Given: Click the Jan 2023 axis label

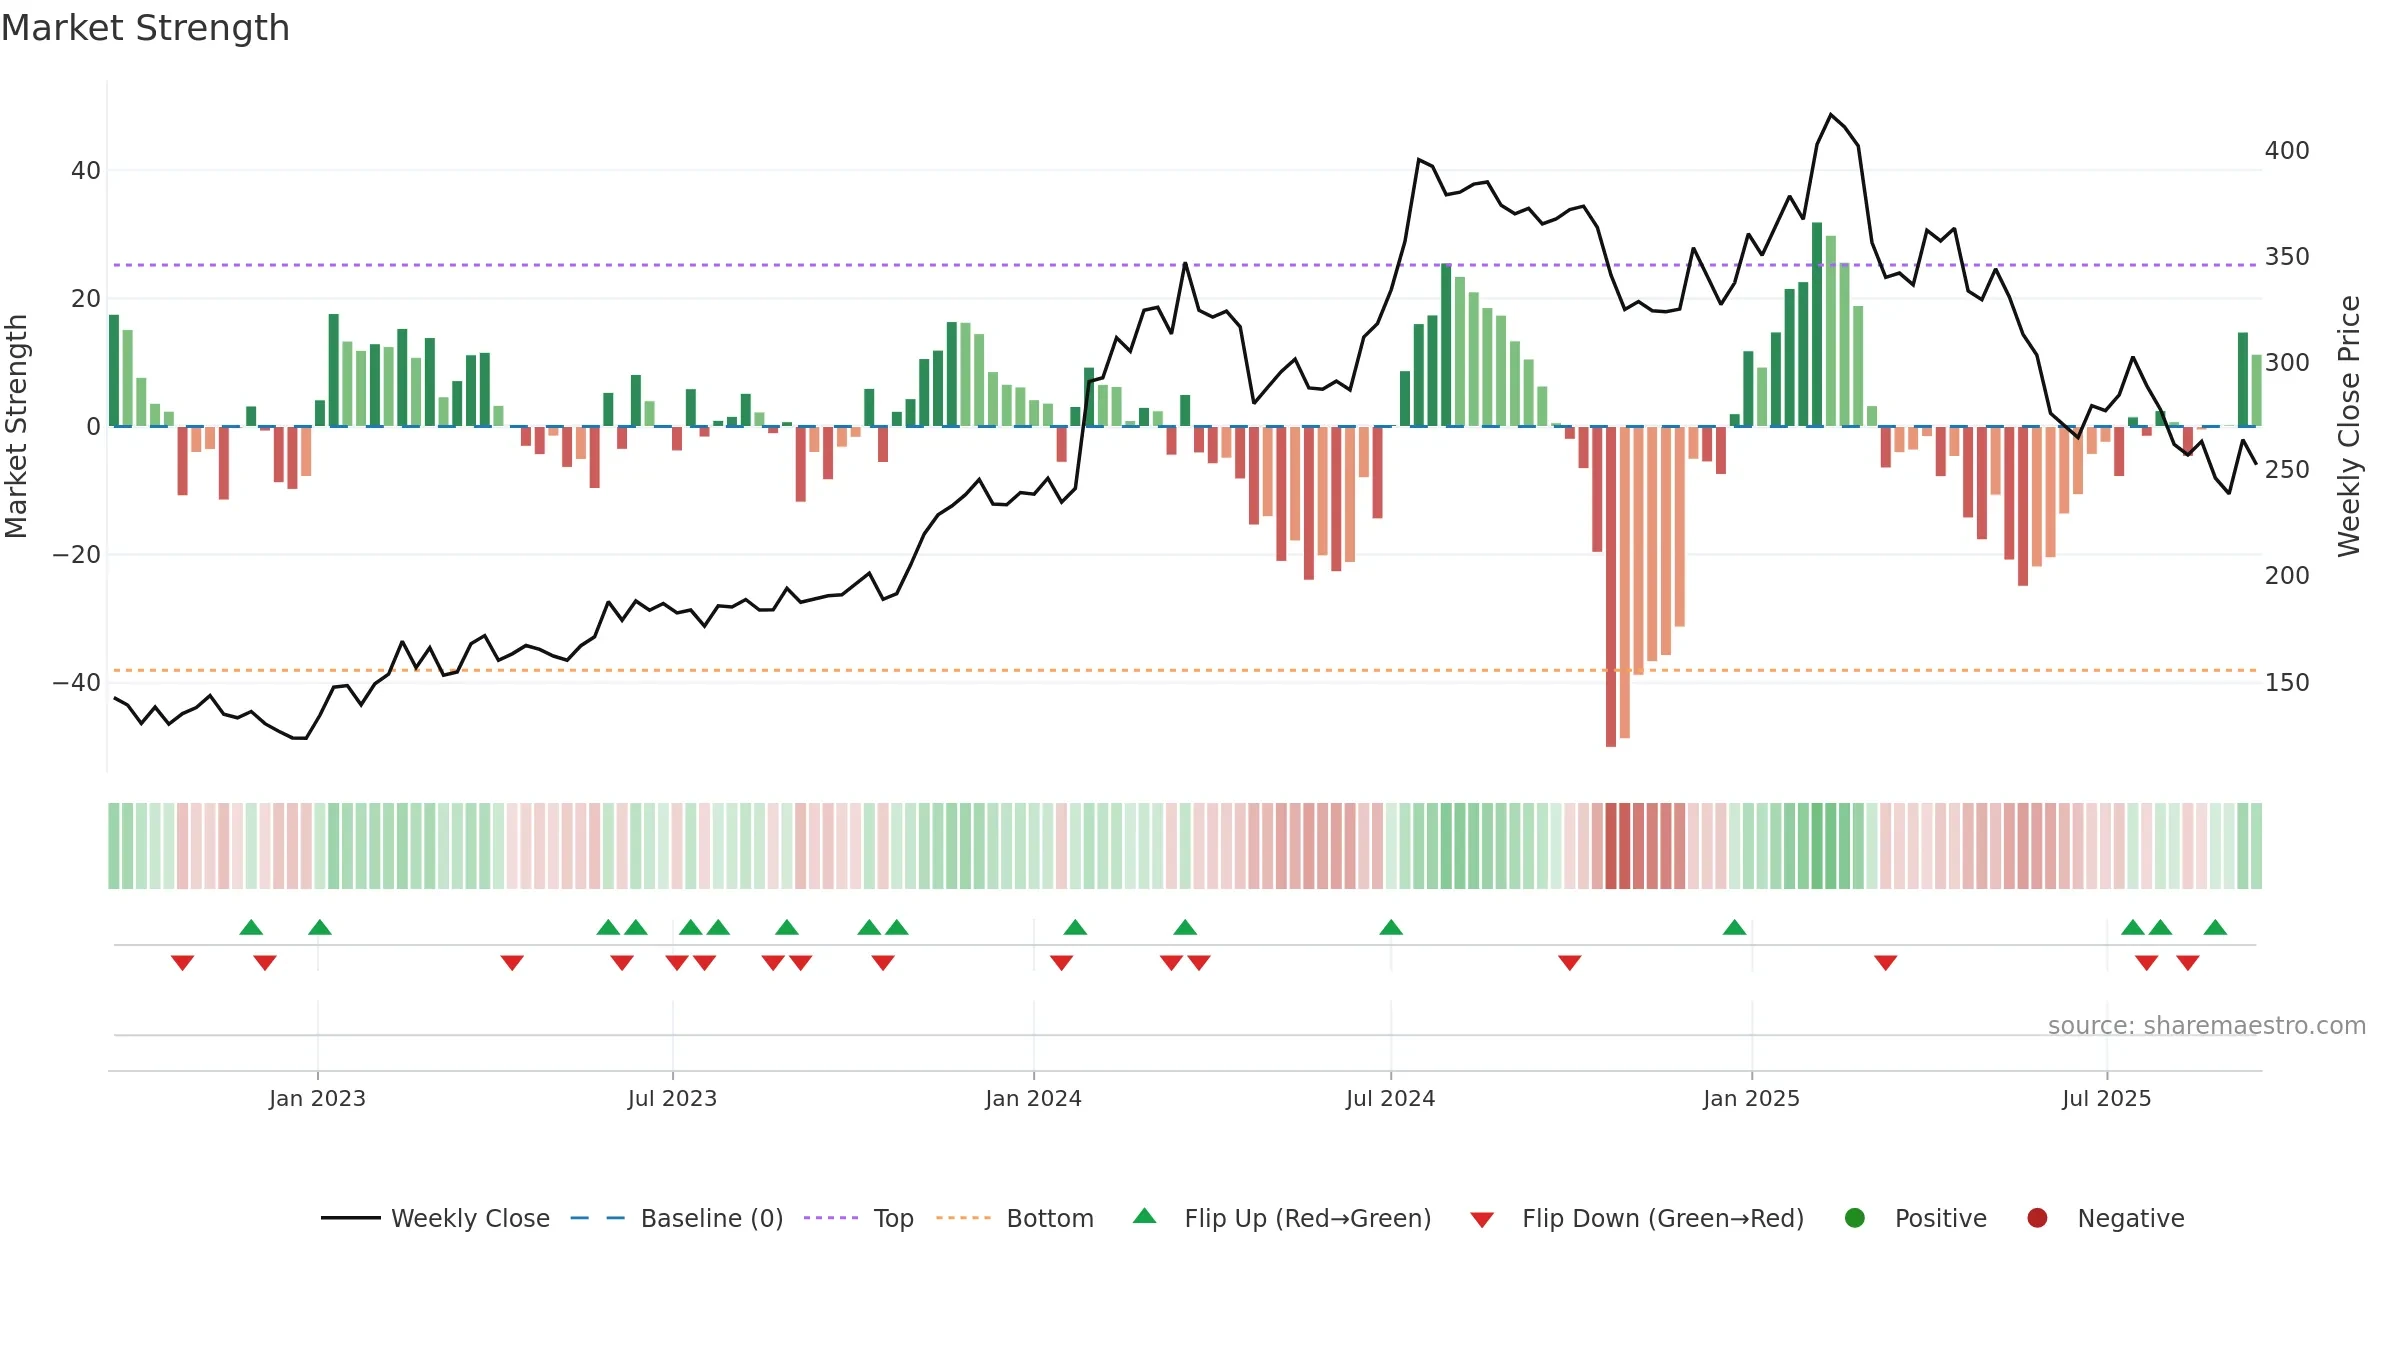Looking at the screenshot, I should (x=317, y=1098).
